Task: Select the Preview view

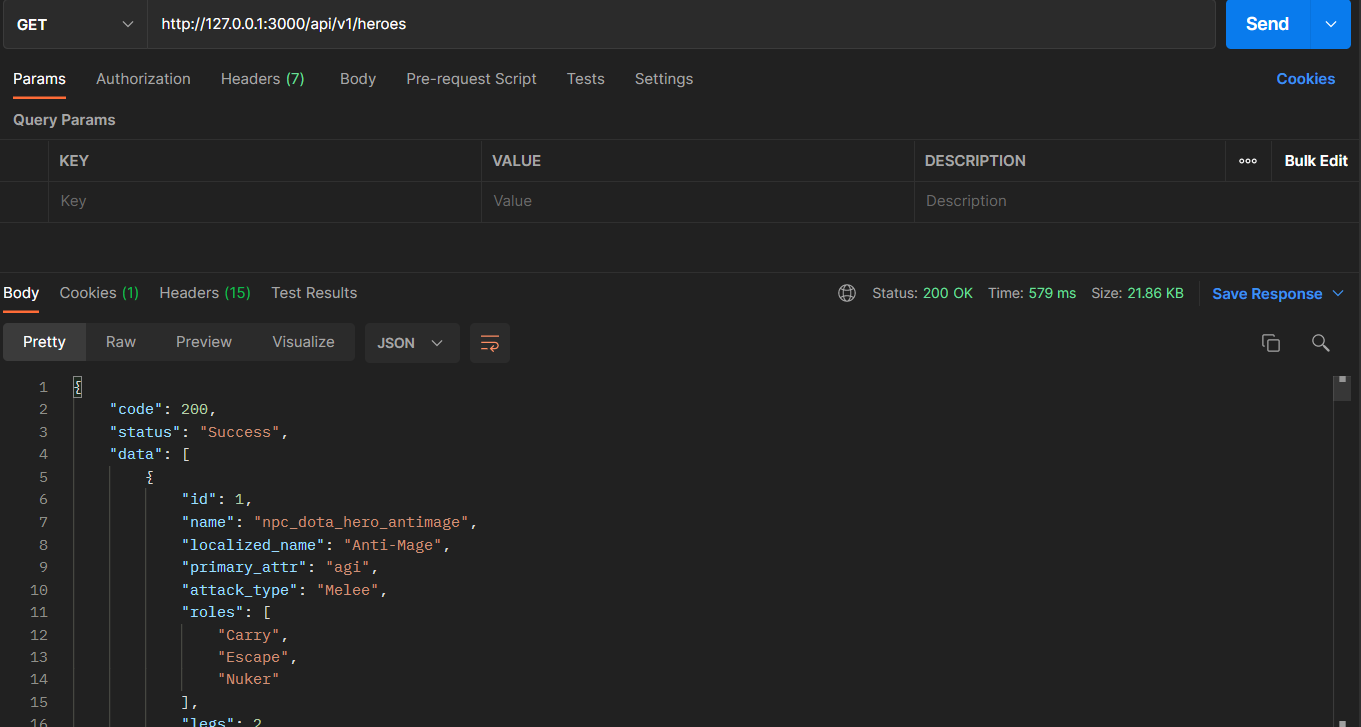Action: point(204,342)
